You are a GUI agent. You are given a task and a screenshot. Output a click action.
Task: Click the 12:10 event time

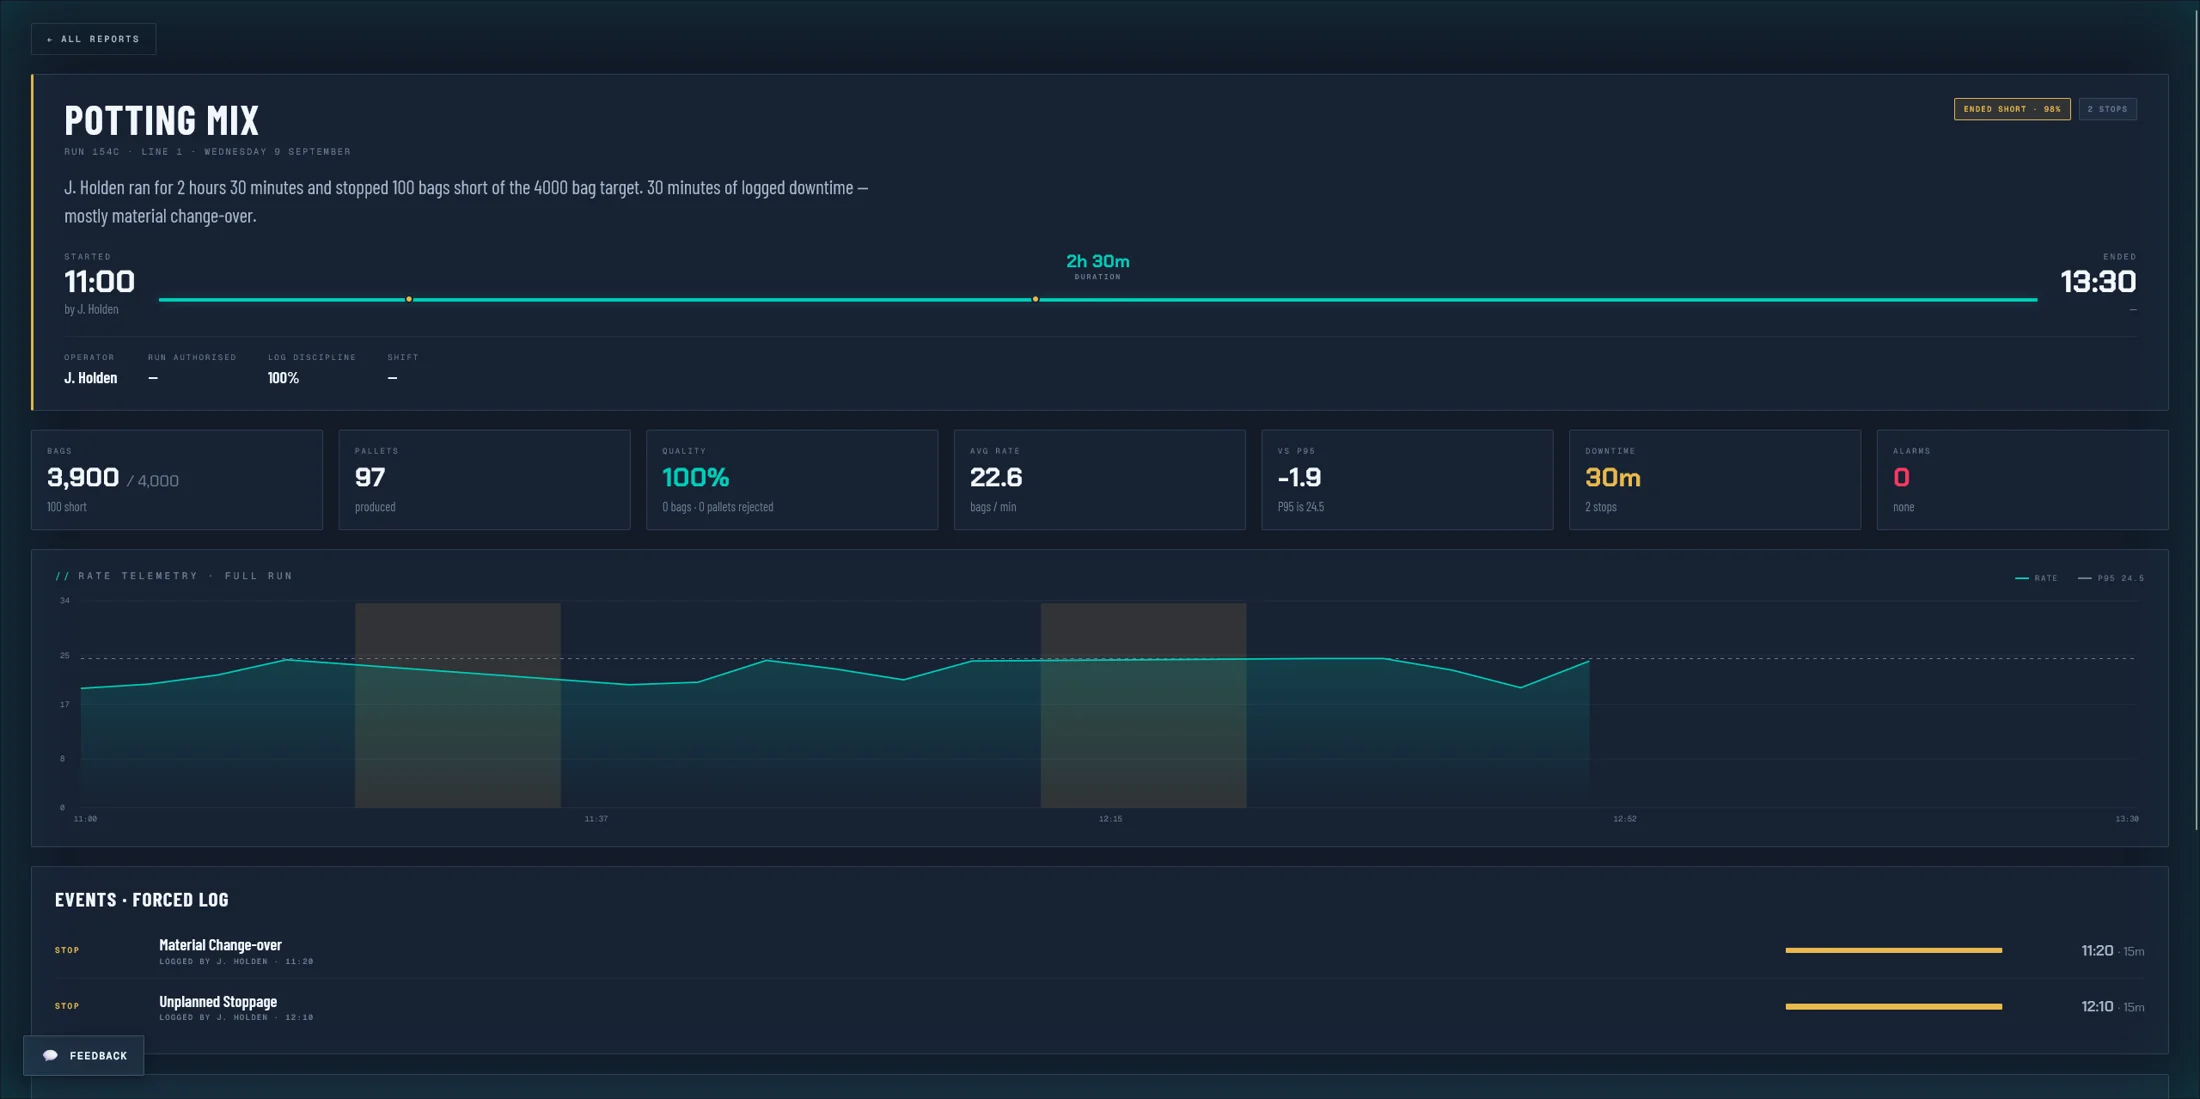[2096, 1006]
